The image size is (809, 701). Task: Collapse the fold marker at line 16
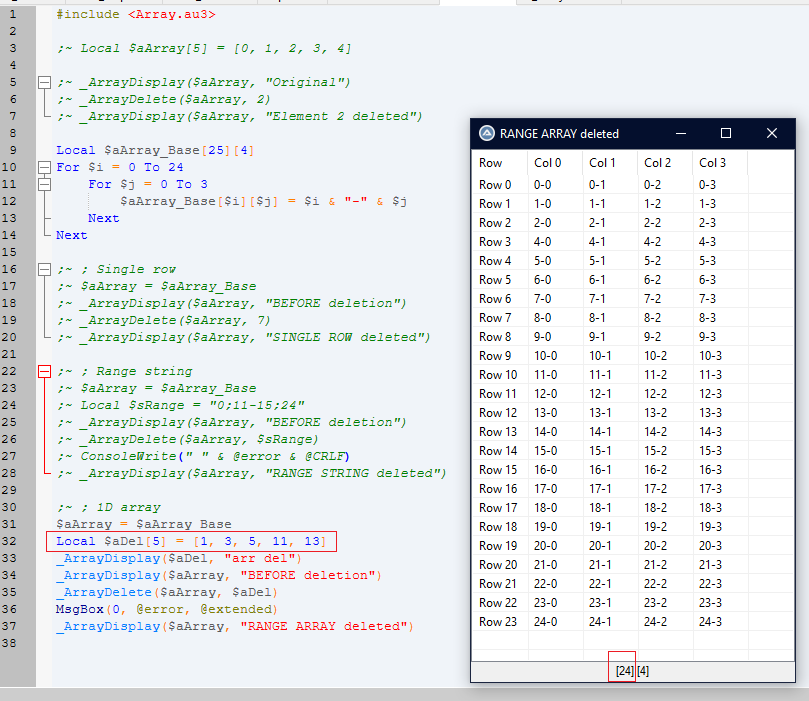point(45,269)
